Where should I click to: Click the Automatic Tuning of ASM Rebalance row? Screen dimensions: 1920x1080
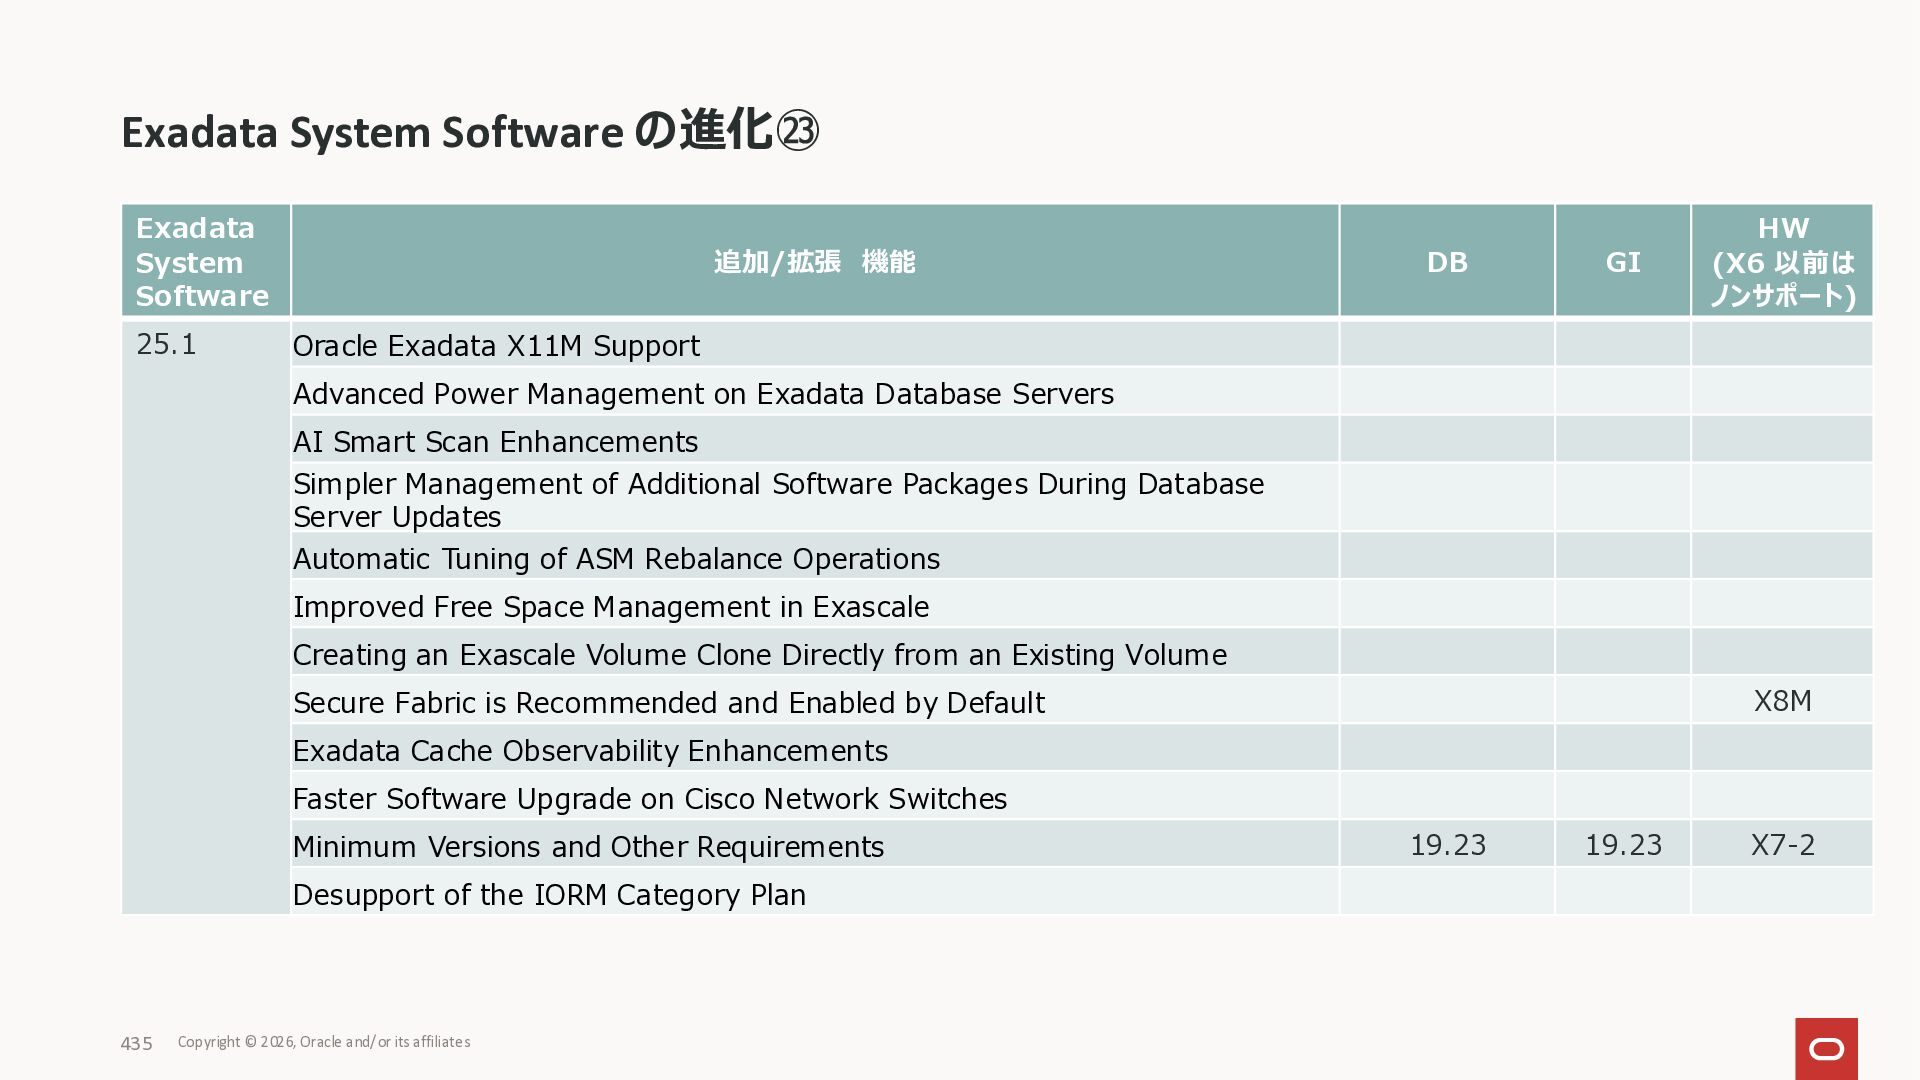616,559
